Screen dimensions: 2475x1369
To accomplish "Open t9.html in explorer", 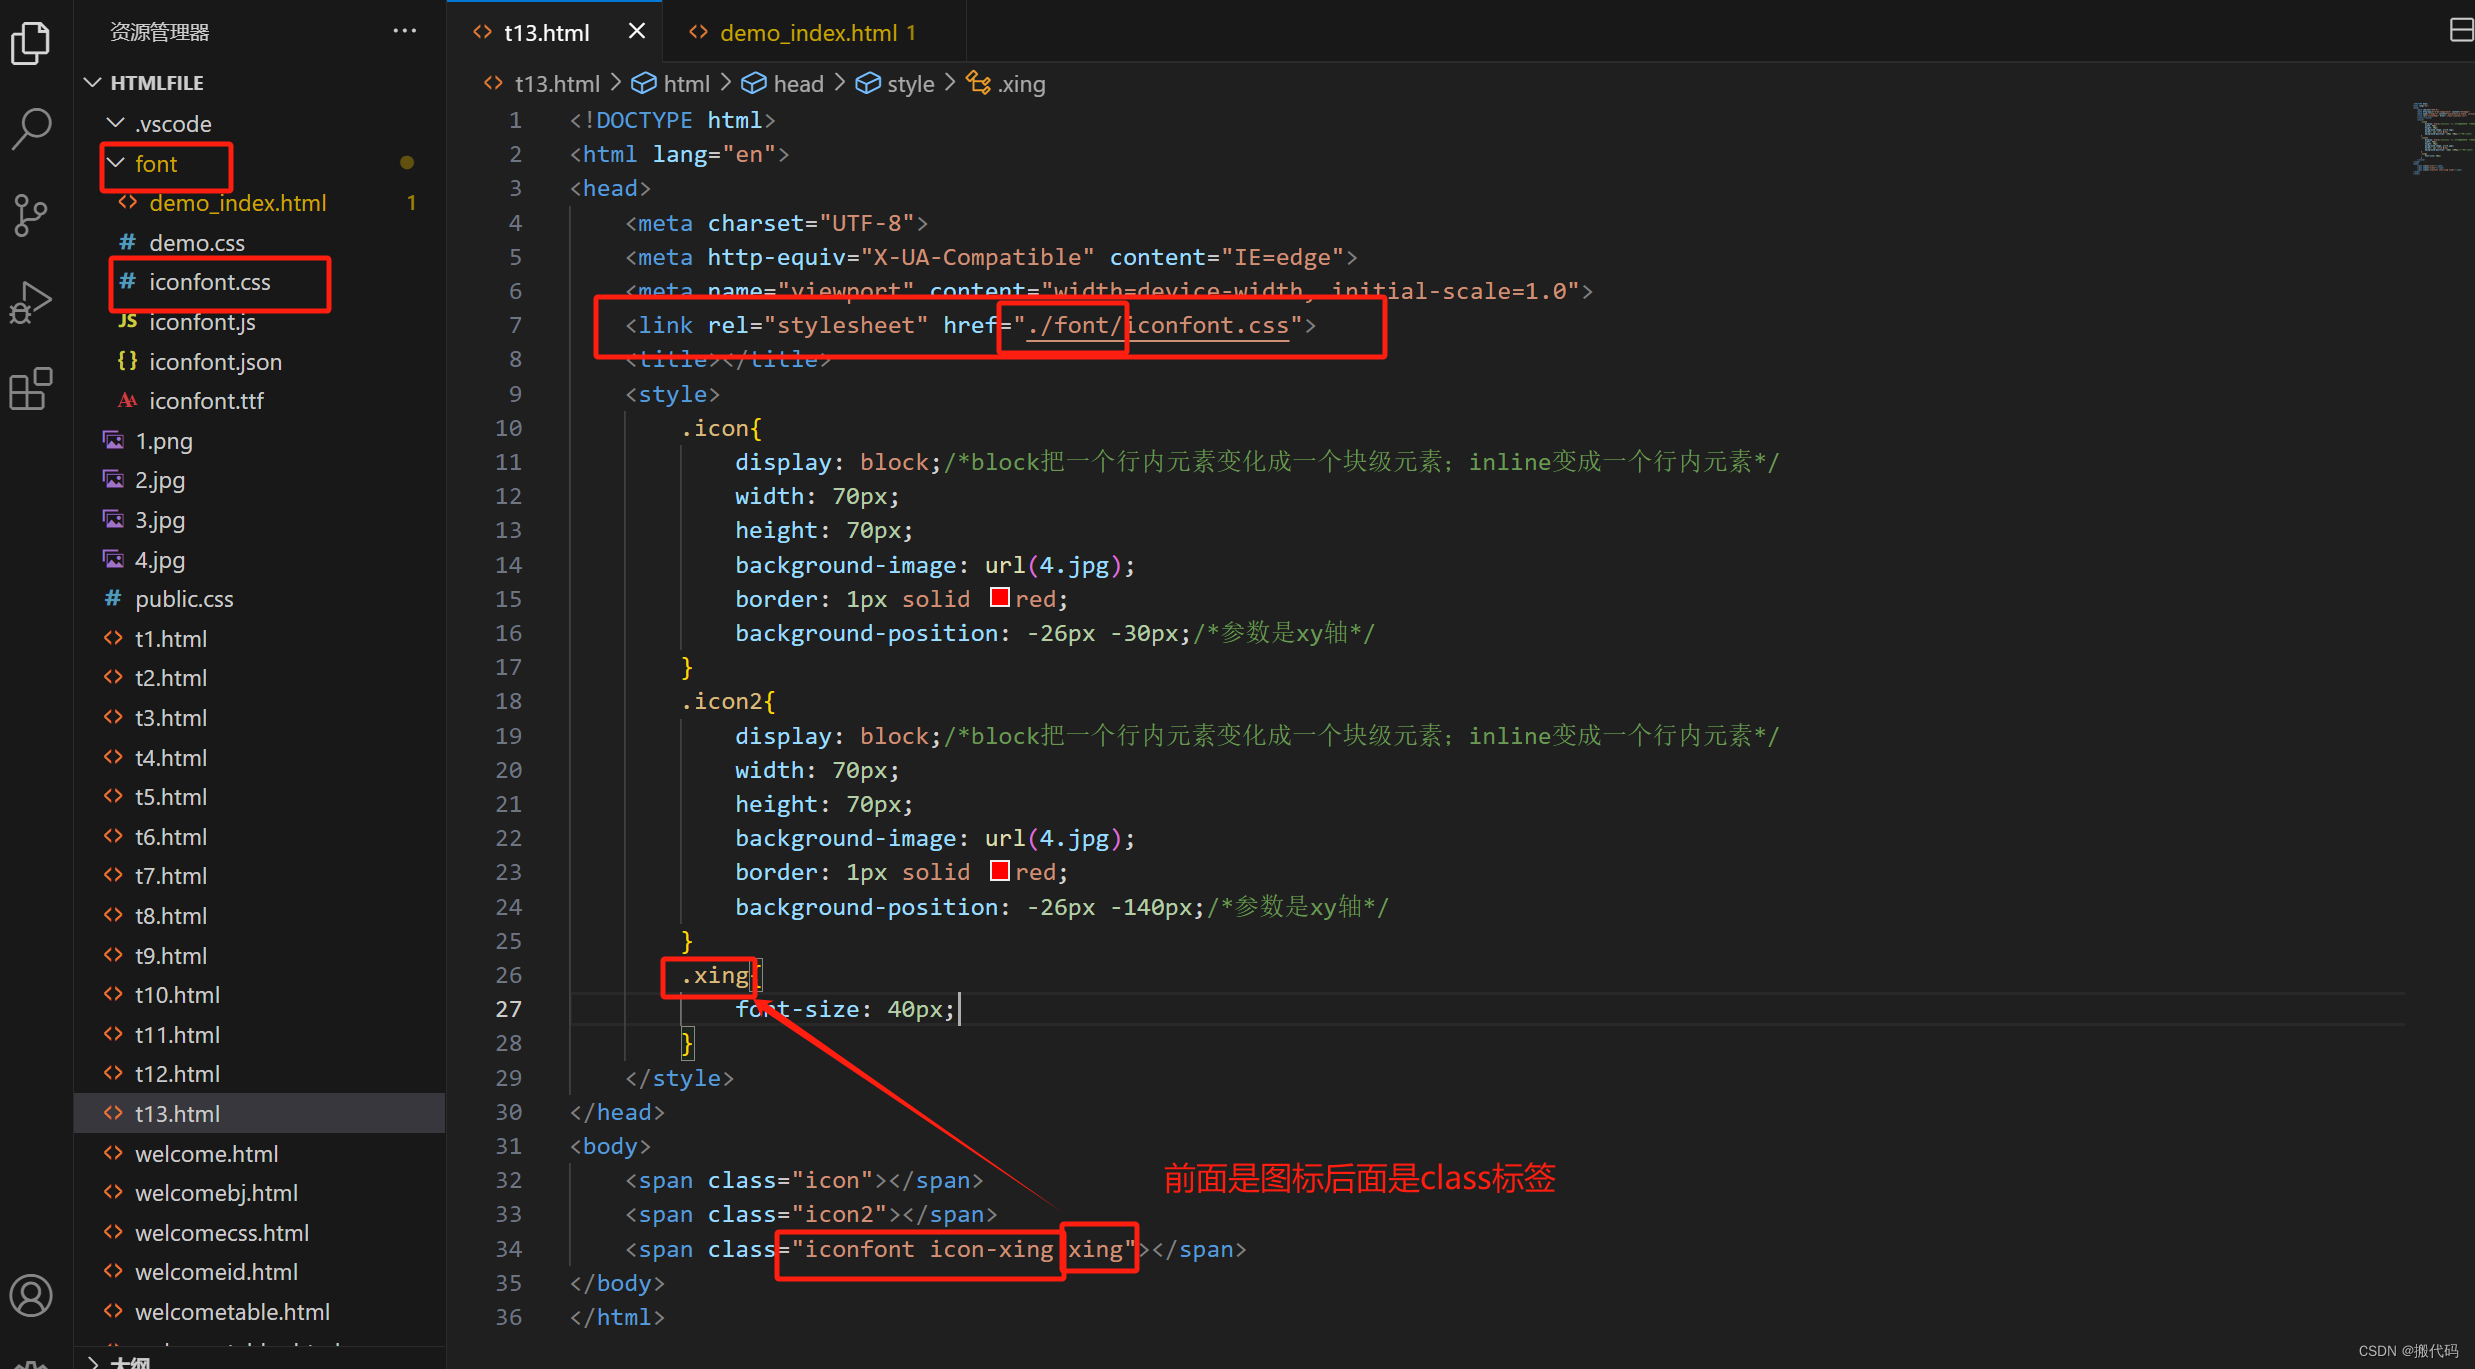I will (260, 956).
